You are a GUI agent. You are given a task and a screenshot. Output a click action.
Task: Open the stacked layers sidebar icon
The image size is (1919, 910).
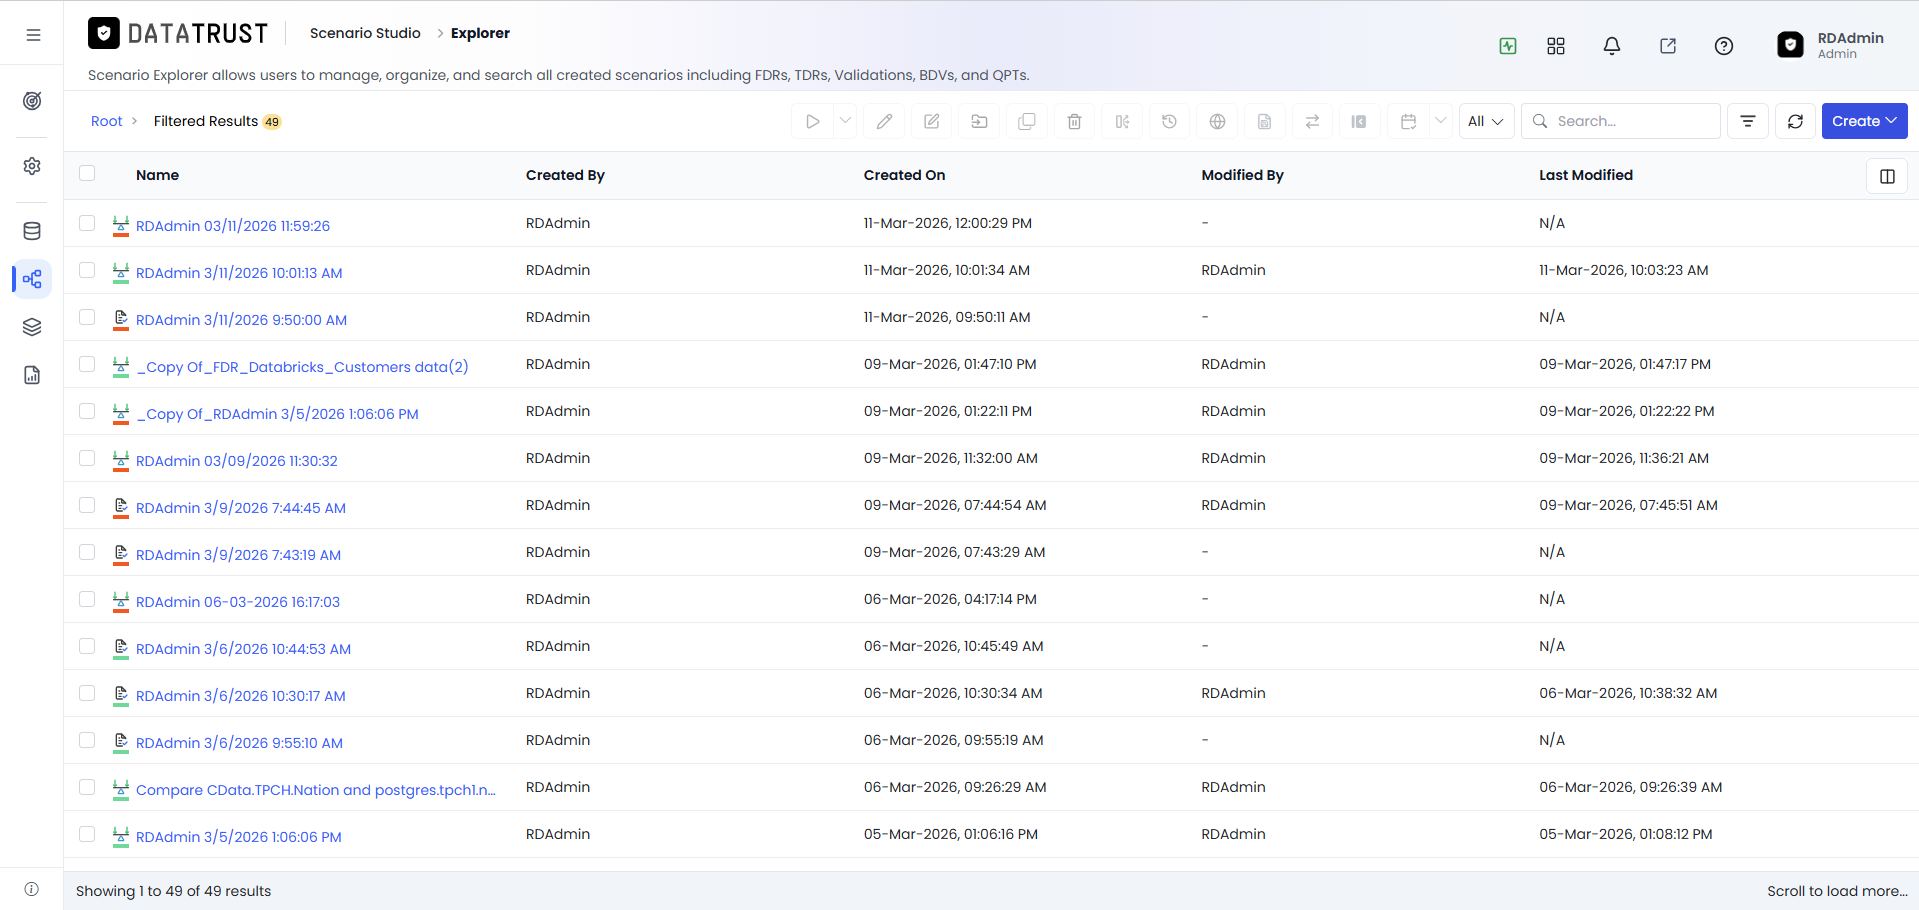[x=32, y=327]
